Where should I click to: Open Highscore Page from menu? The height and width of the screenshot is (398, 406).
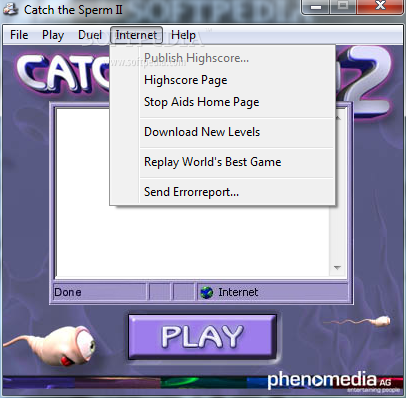(x=223, y=80)
